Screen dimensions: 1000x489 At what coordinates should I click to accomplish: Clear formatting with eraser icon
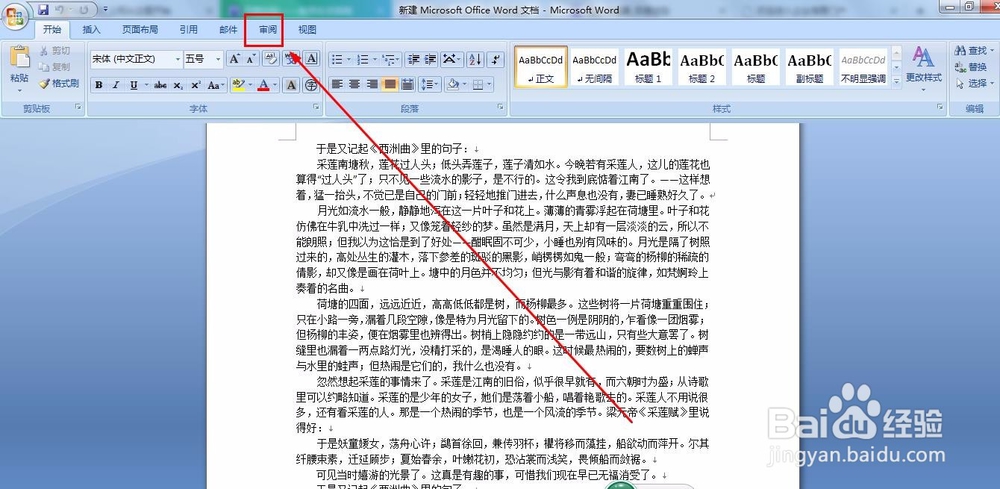click(270, 59)
